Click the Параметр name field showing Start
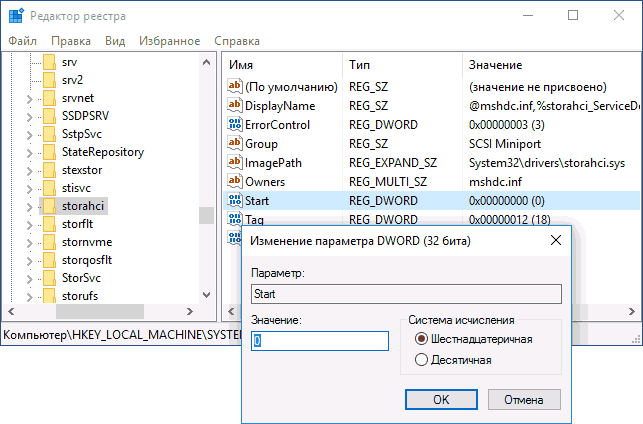Viewport: 643px width, 424px height. pyautogui.click(x=406, y=294)
